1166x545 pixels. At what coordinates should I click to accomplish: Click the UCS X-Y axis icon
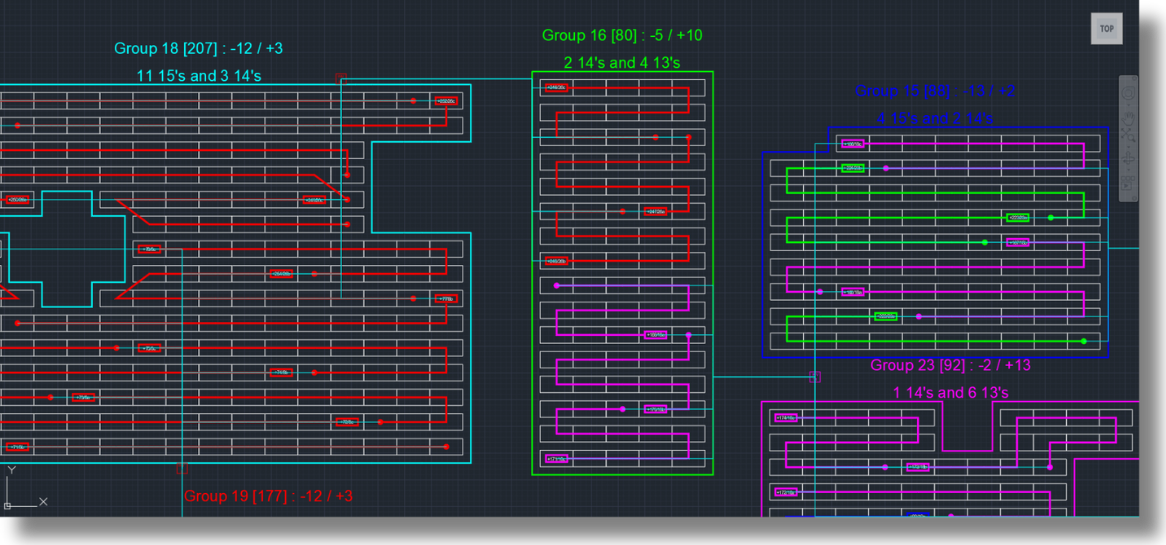(x=22, y=490)
